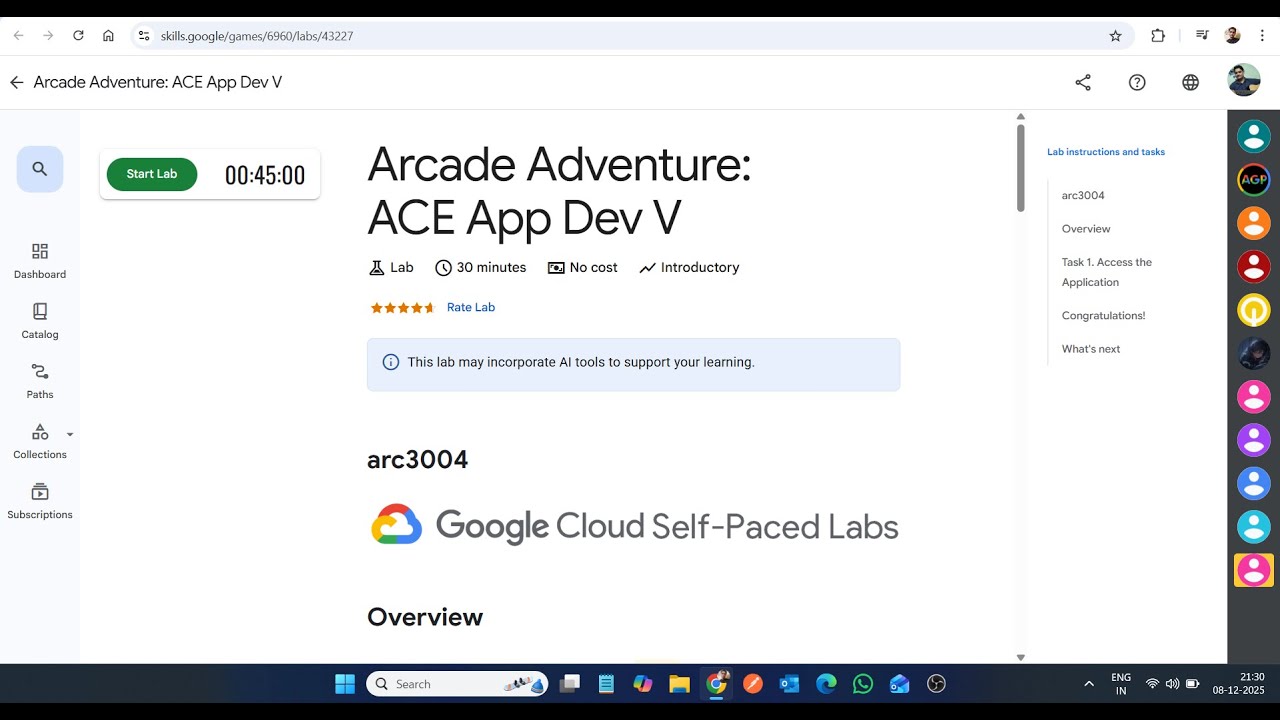Reload the page
This screenshot has height=720, width=1280.
click(x=78, y=35)
